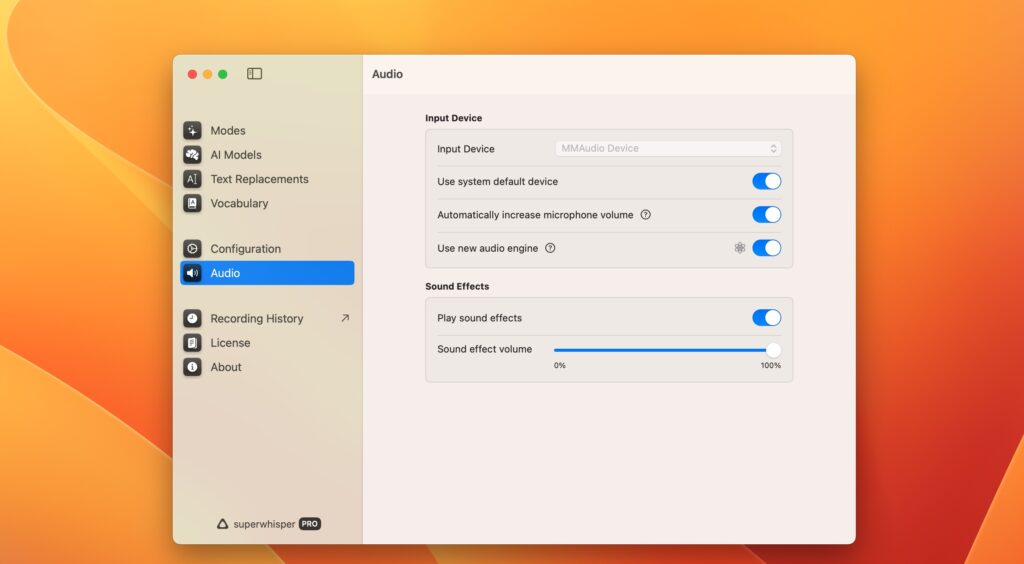Click the Use system default device label
This screenshot has height=564, width=1024.
(x=498, y=181)
